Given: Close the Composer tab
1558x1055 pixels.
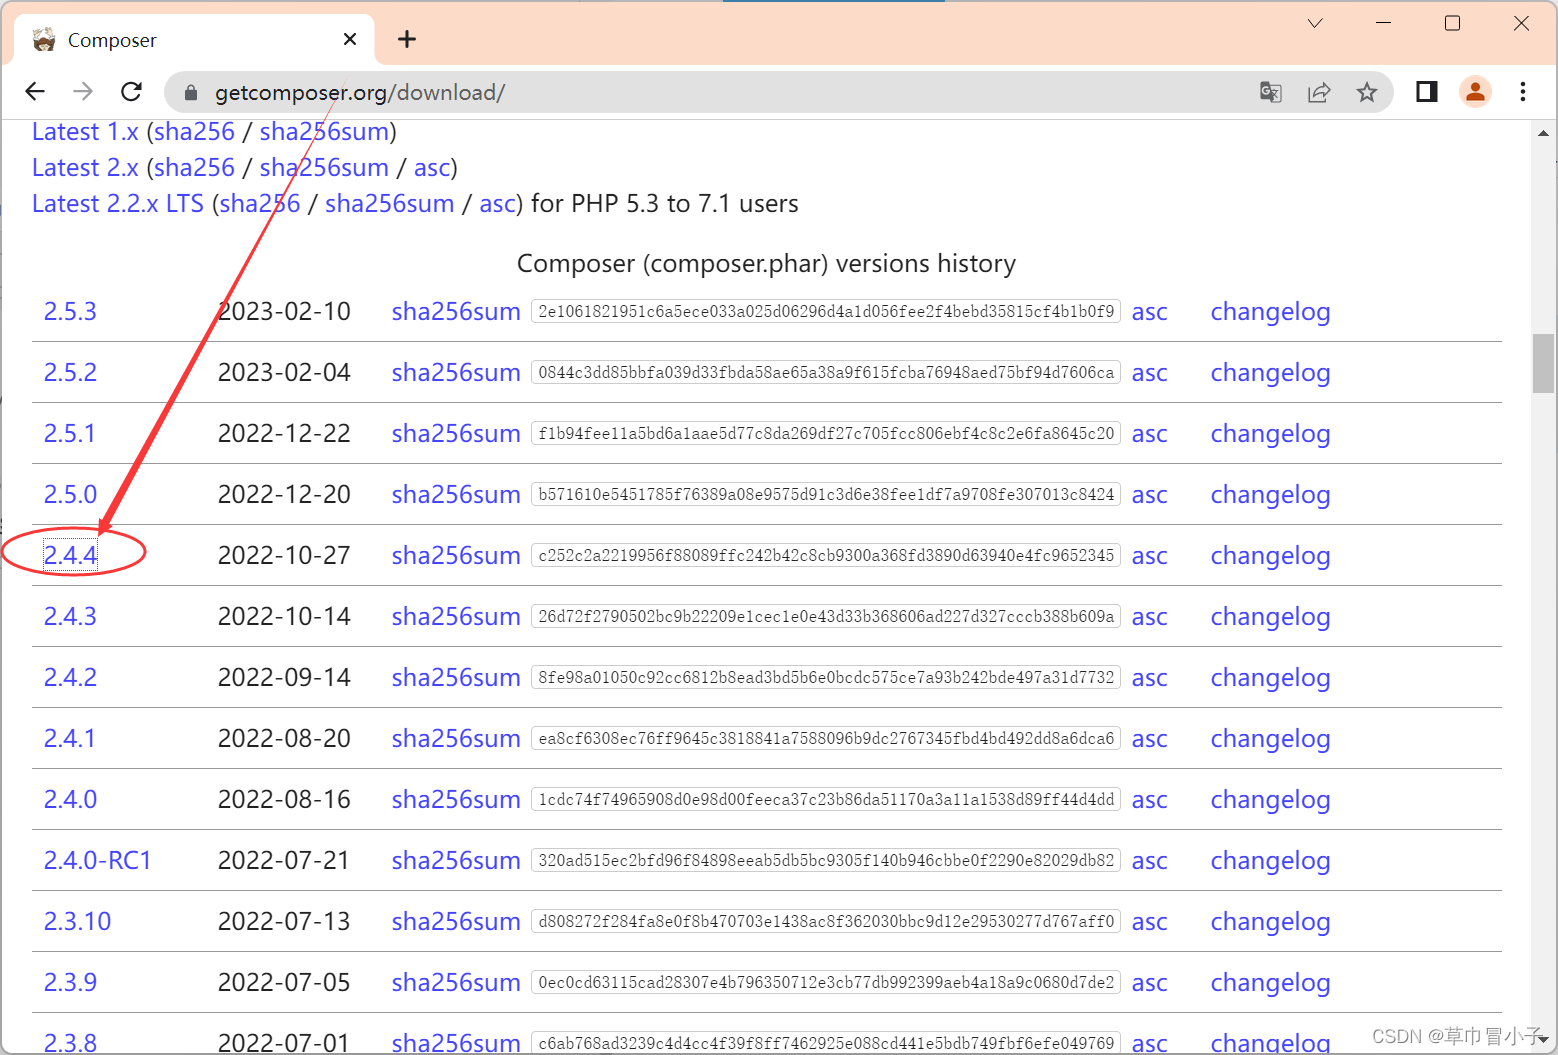Looking at the screenshot, I should (x=350, y=39).
